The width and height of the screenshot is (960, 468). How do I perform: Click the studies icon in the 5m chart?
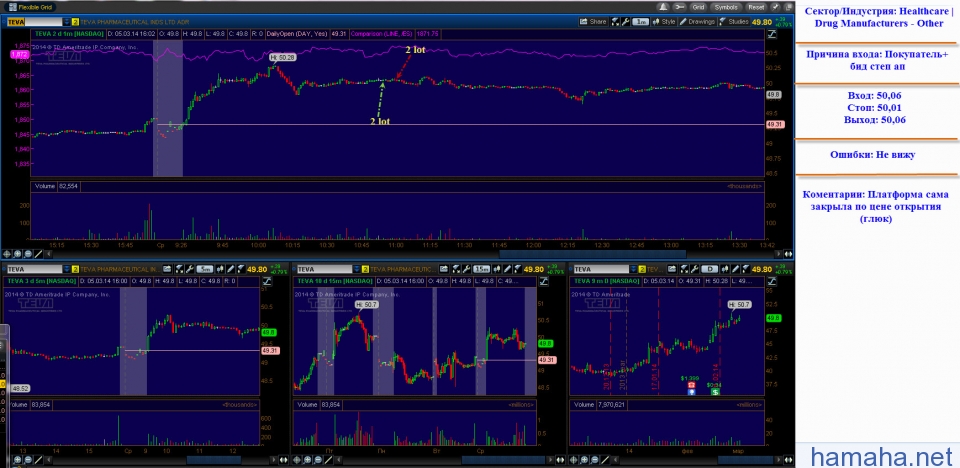click(x=241, y=269)
